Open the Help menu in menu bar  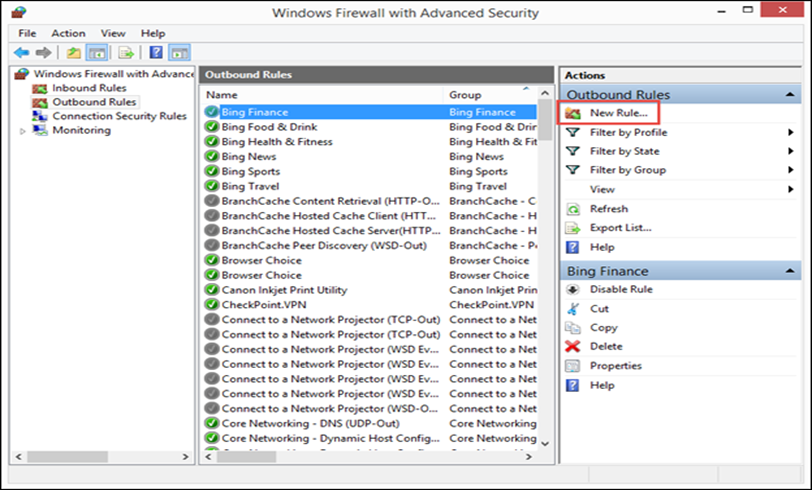pos(153,33)
